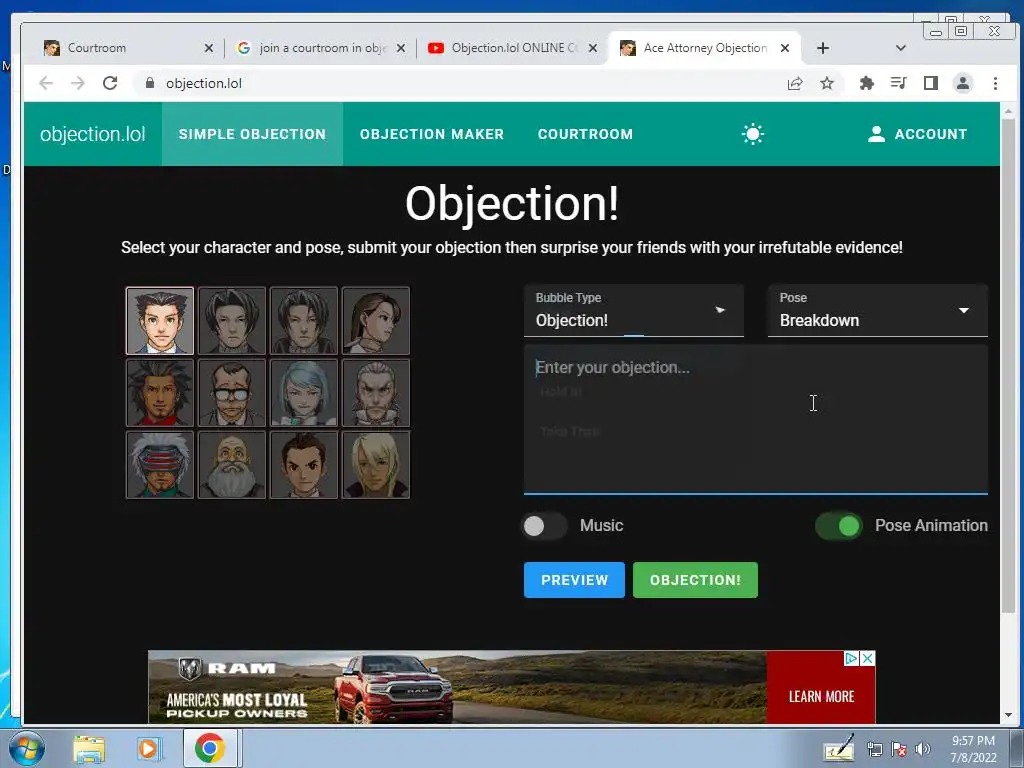Open the Pose dropdown
The height and width of the screenshot is (768, 1024).
[878, 310]
